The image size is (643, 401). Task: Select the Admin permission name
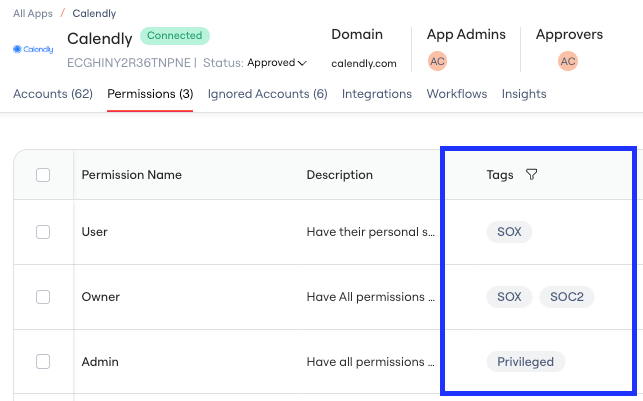pyautogui.click(x=100, y=362)
